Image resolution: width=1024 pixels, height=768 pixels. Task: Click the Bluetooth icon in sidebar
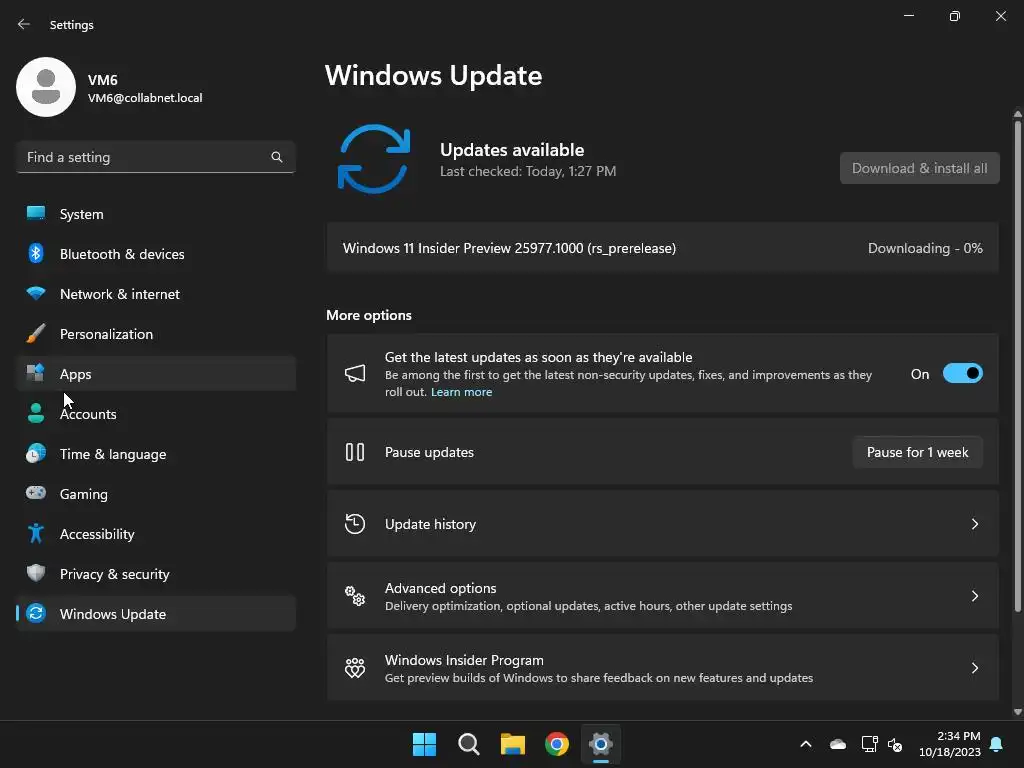point(36,253)
